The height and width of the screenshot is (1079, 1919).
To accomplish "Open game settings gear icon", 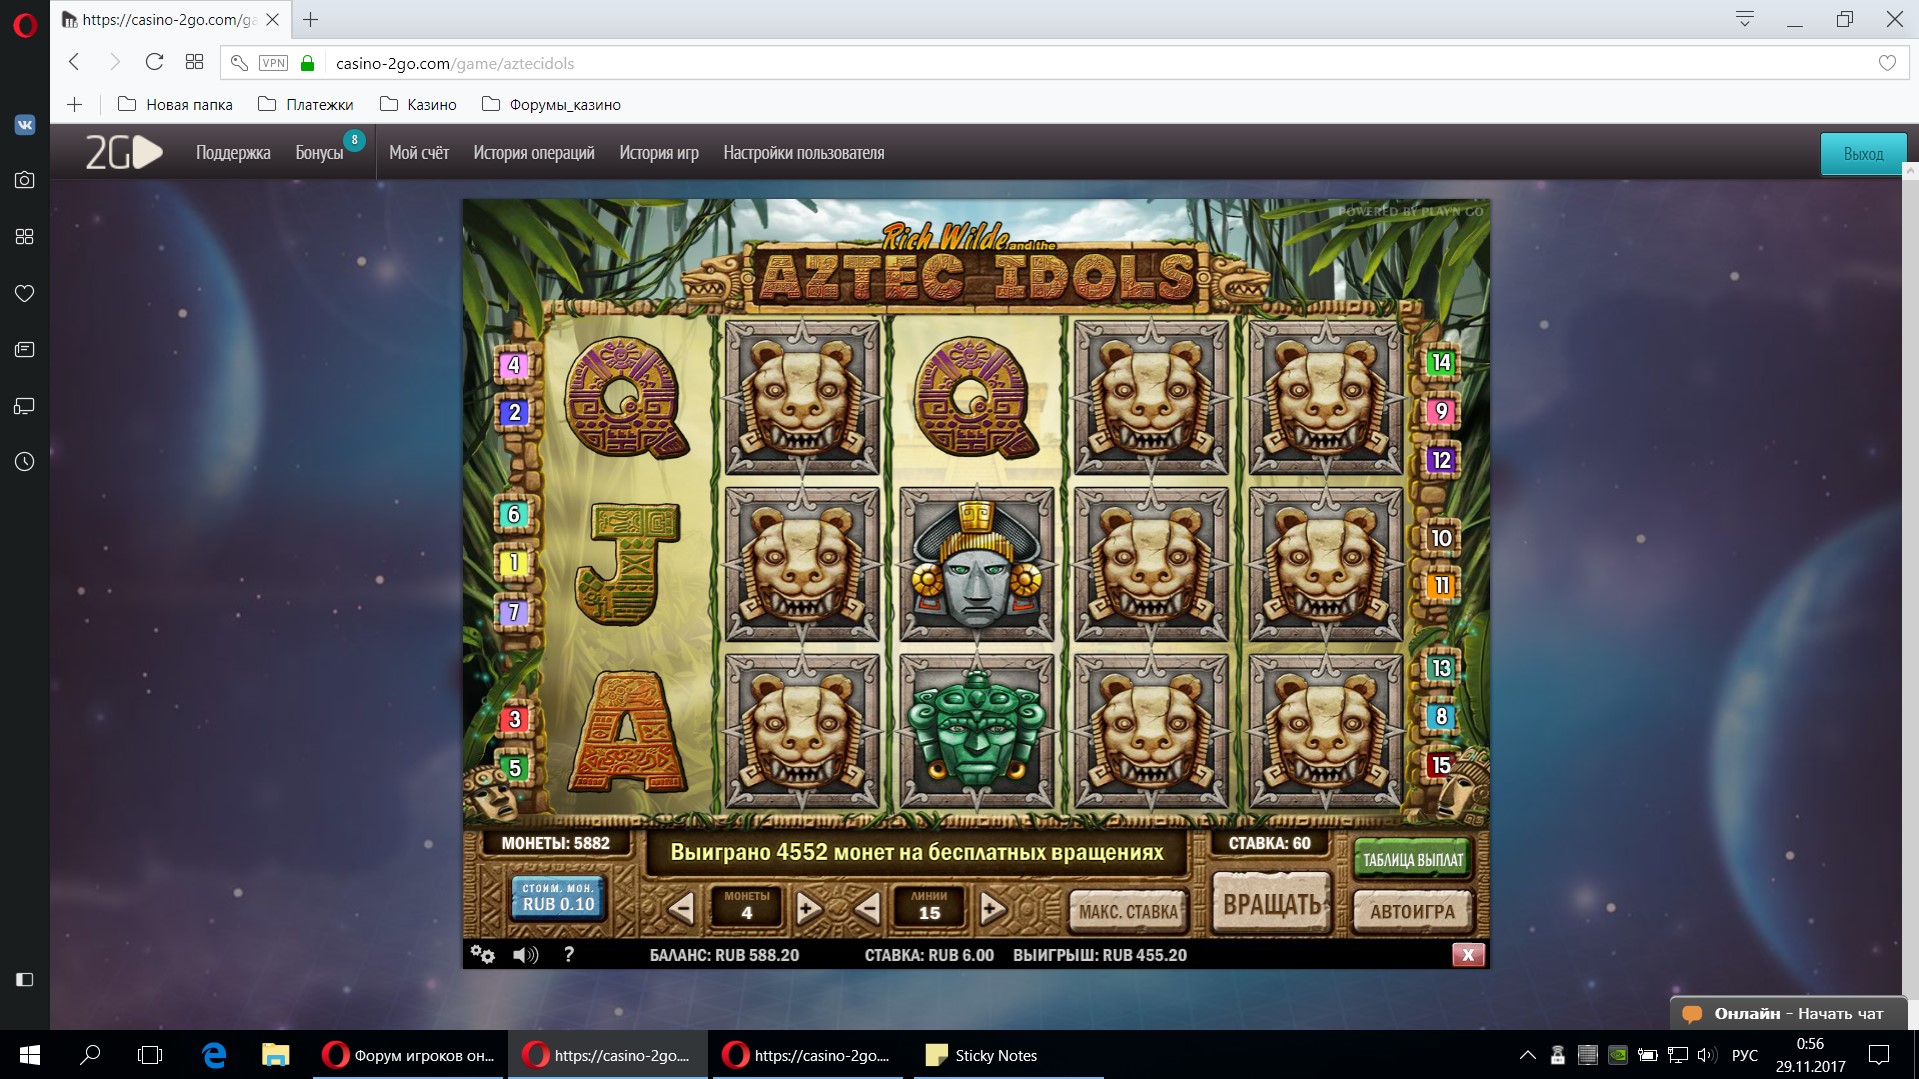I will 482,954.
